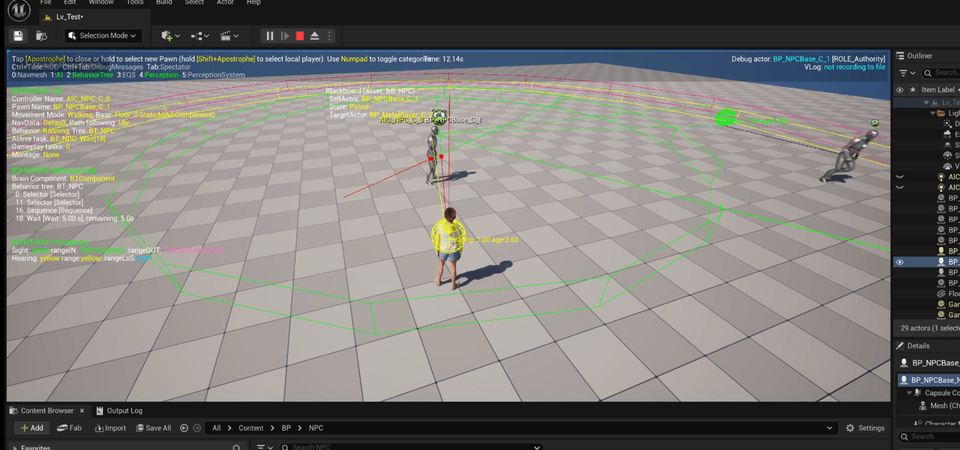Open the Actor menu
960x450 pixels.
pos(225,2)
